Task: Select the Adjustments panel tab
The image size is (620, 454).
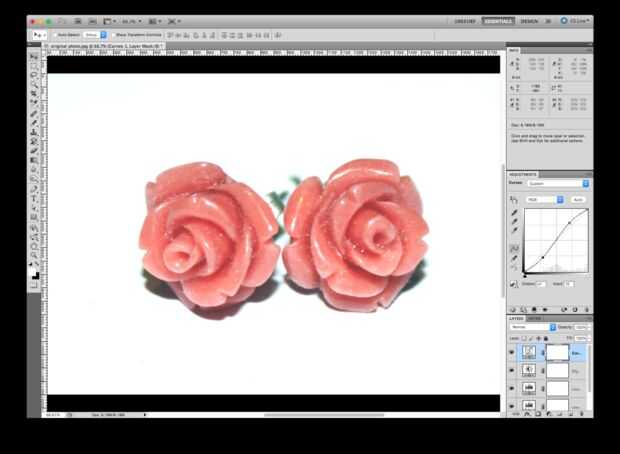Action: coord(523,174)
